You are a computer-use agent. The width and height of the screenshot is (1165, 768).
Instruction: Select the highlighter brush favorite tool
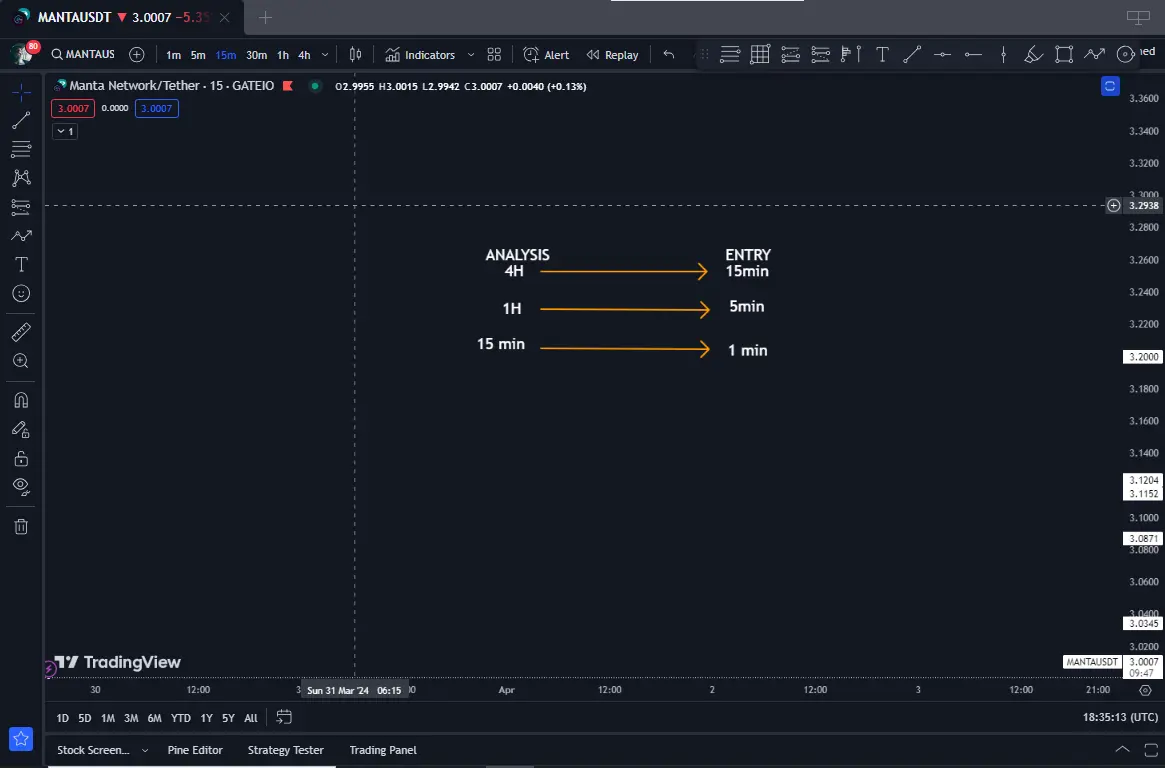pos(1033,54)
